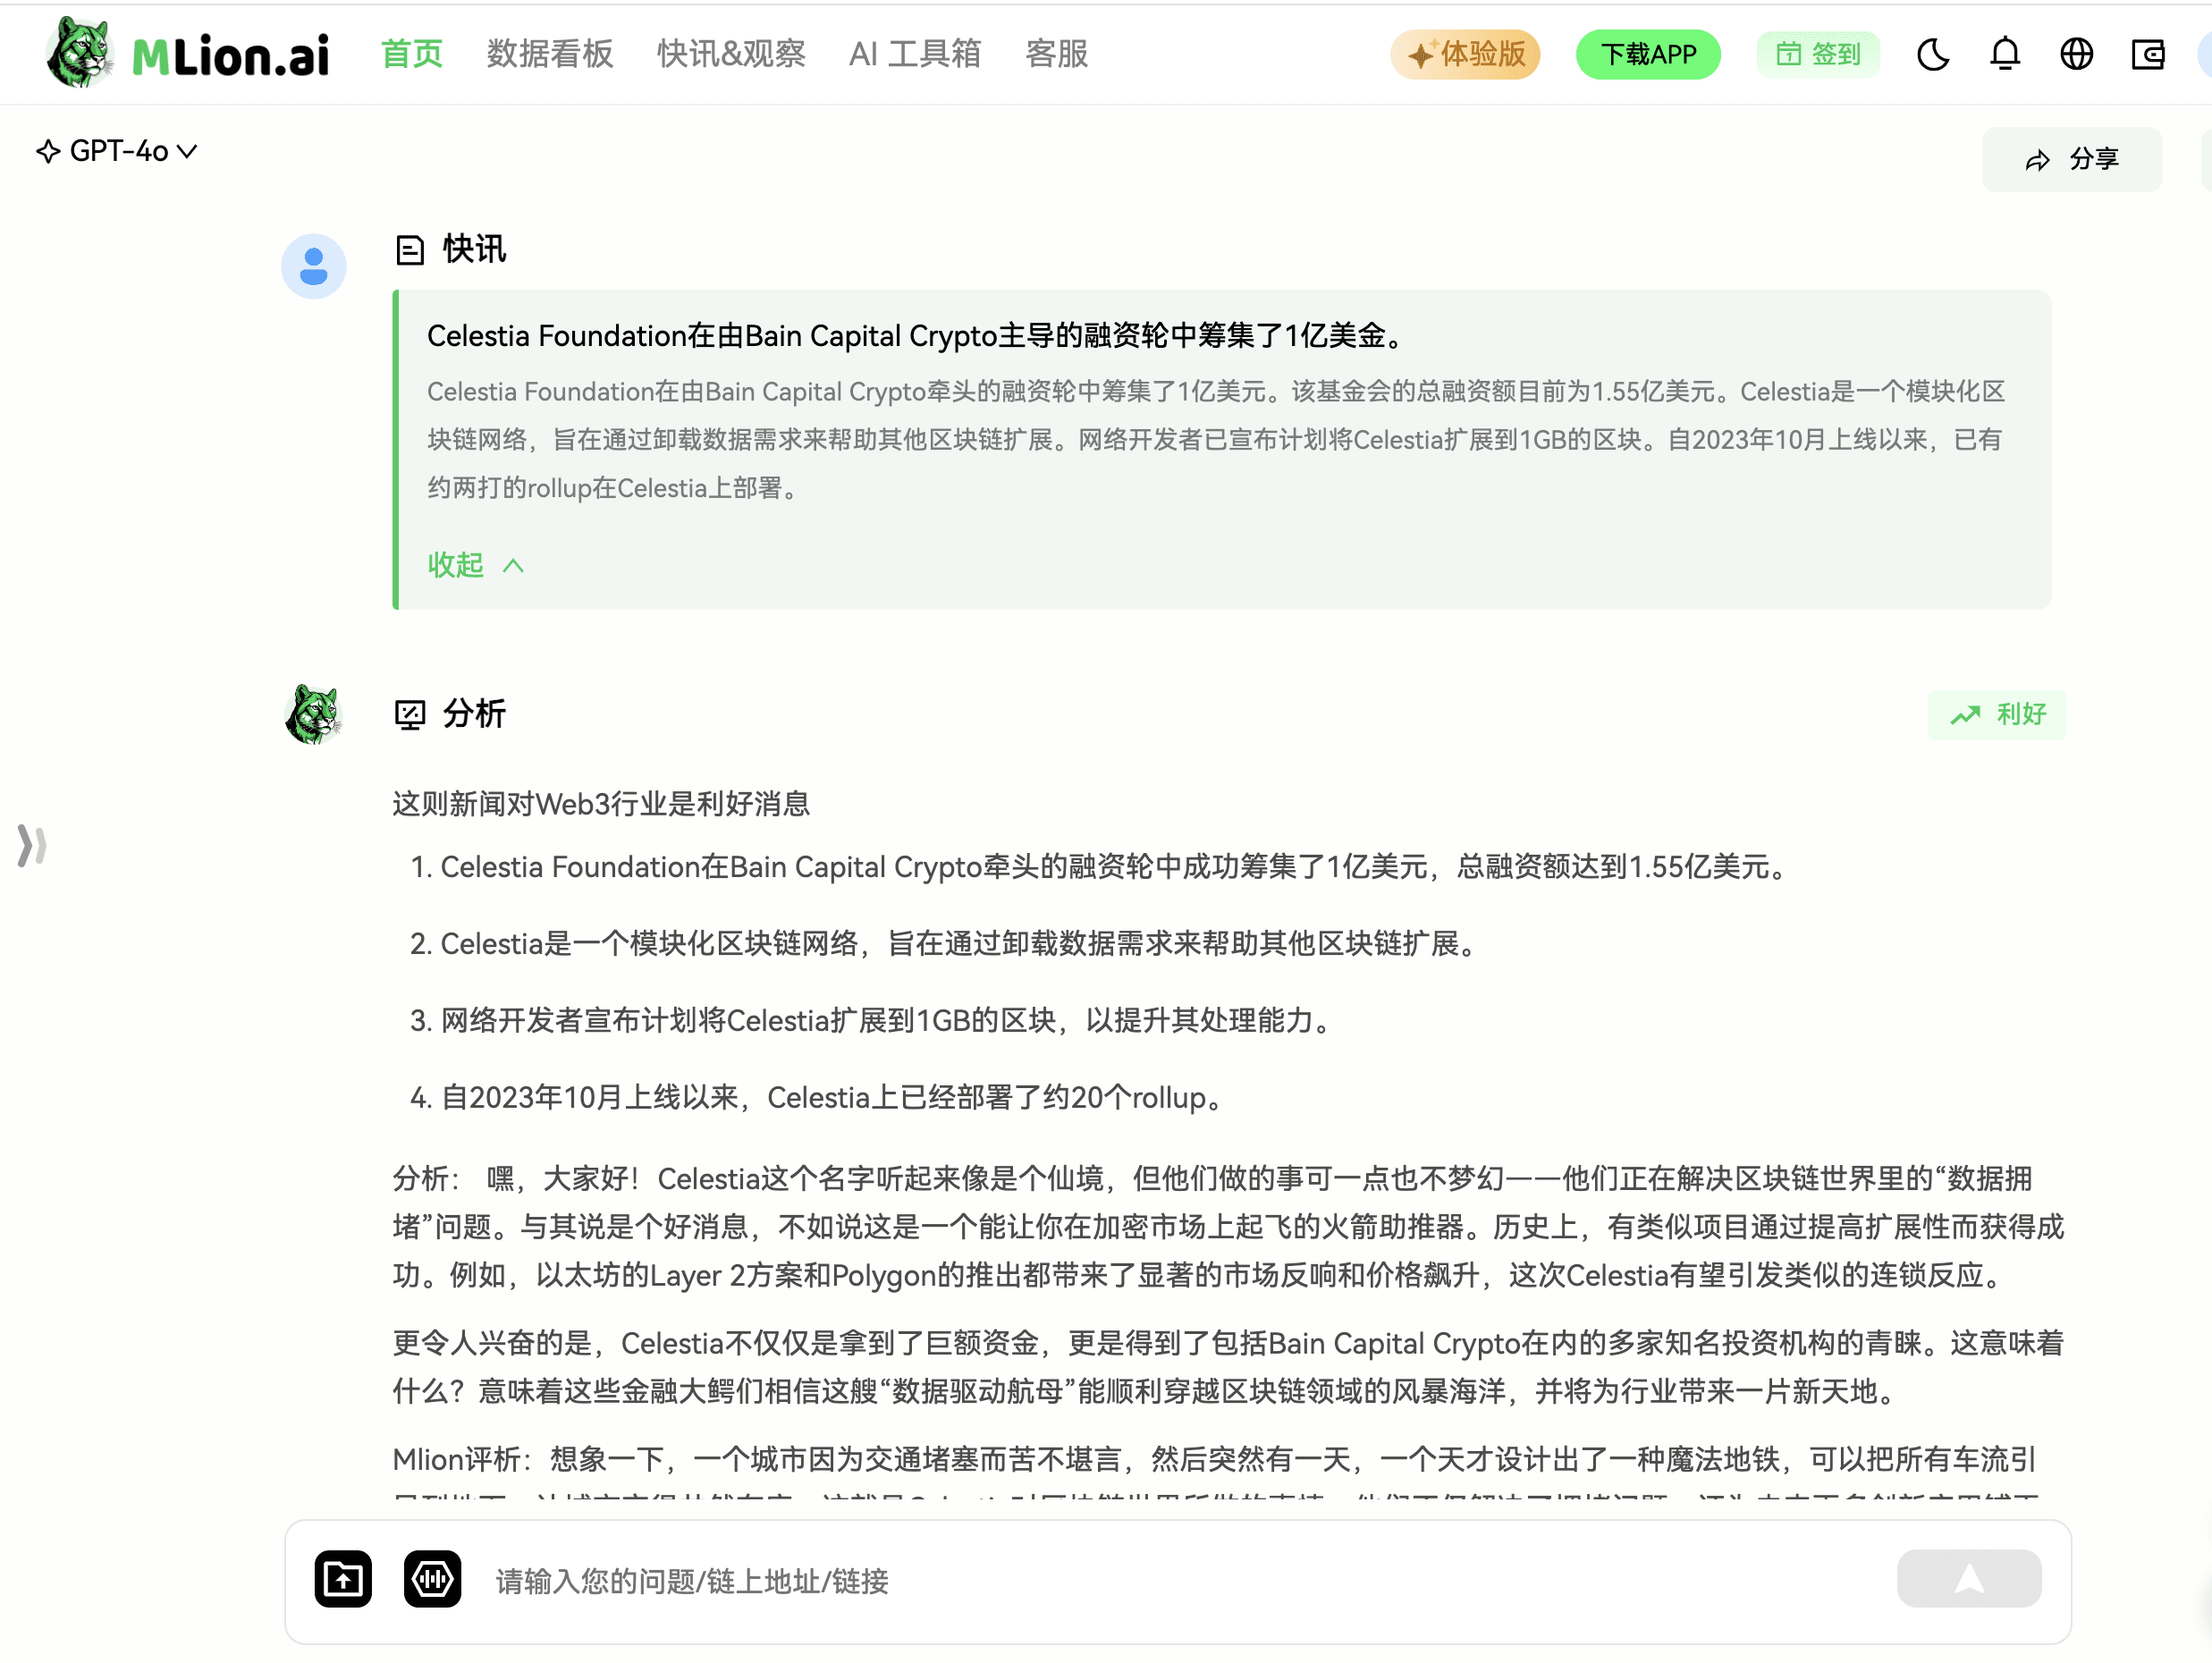The height and width of the screenshot is (1663, 2212).
Task: Click the 体验版 trial version badge
Action: [1465, 54]
